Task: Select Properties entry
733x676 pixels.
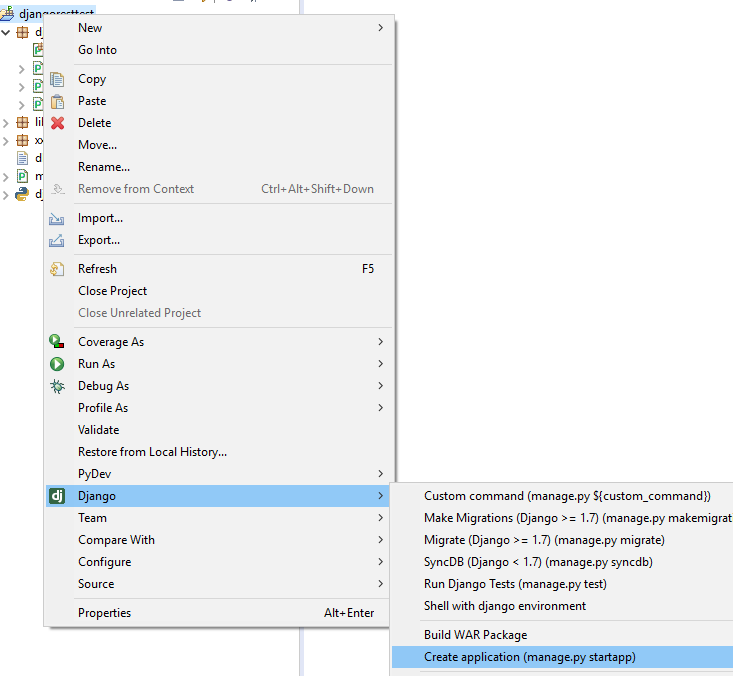Action: [218, 612]
